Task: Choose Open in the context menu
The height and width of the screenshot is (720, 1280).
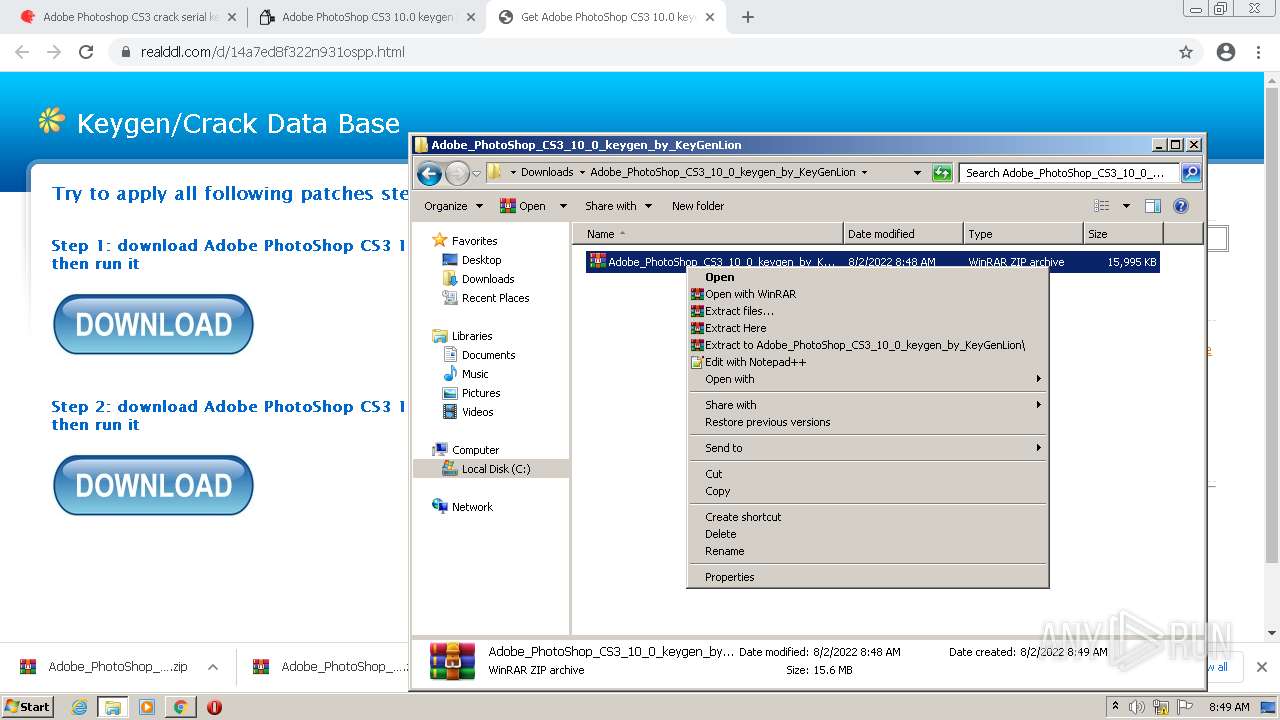Action: (x=719, y=277)
